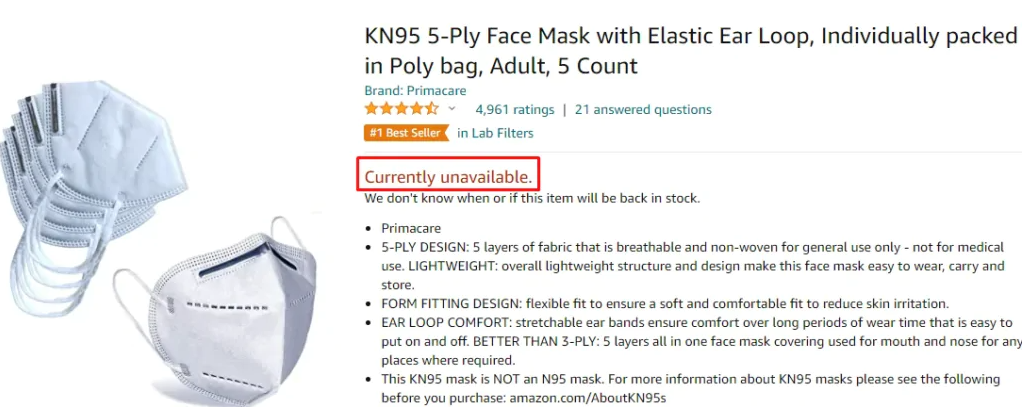Screen dimensions: 1025x407
Task: Click the half-filled fifth rating star
Action: 432,109
